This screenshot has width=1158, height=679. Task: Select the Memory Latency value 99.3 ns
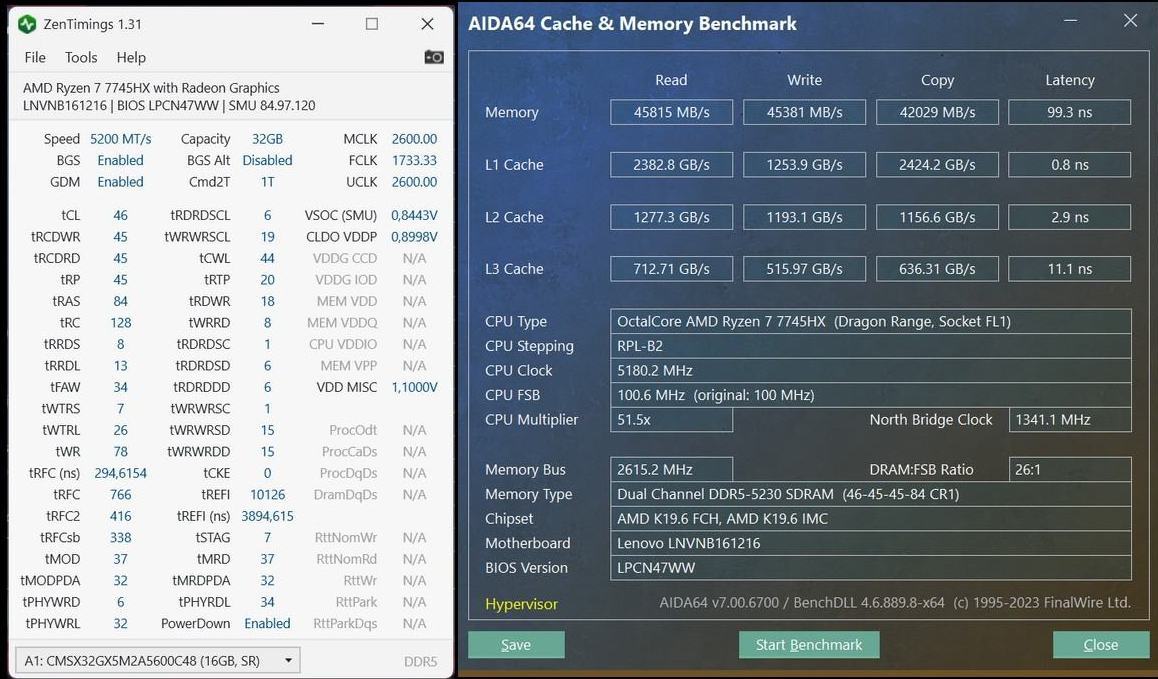(x=1069, y=112)
